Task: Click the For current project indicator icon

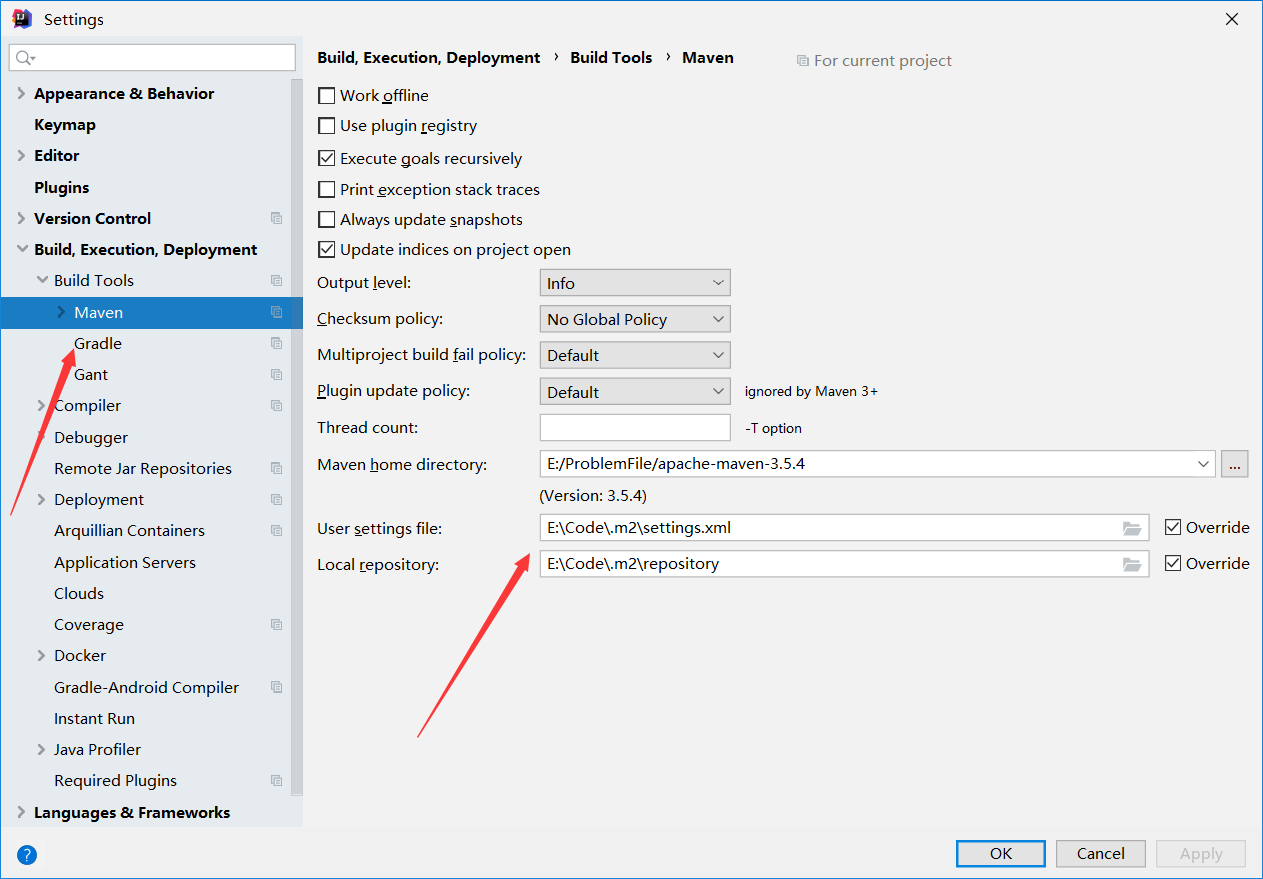Action: pyautogui.click(x=802, y=61)
